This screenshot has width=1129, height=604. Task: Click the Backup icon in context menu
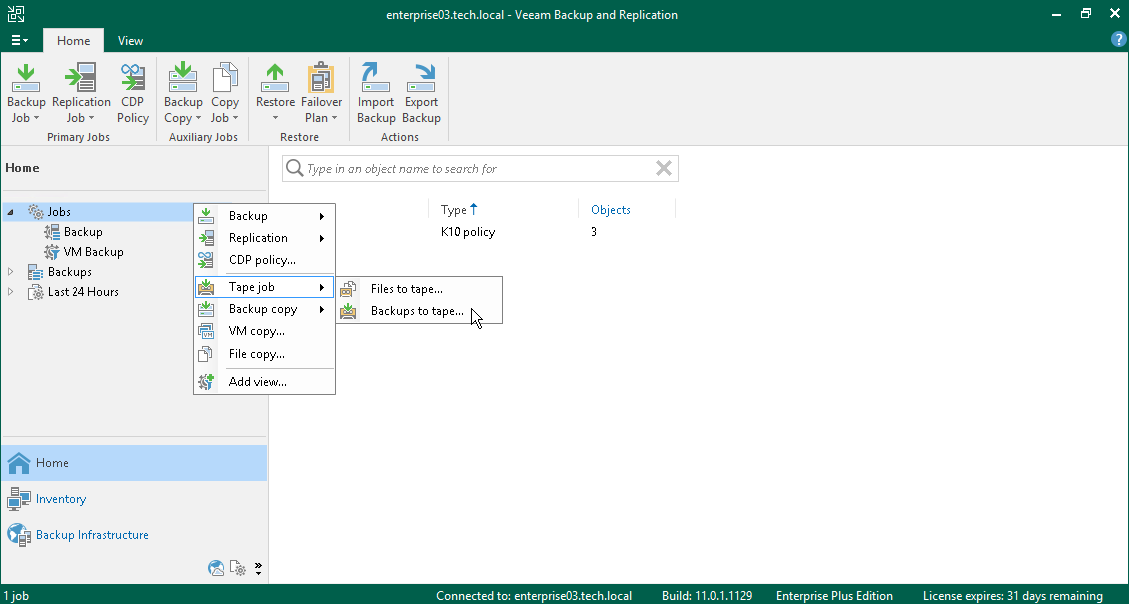(x=207, y=216)
